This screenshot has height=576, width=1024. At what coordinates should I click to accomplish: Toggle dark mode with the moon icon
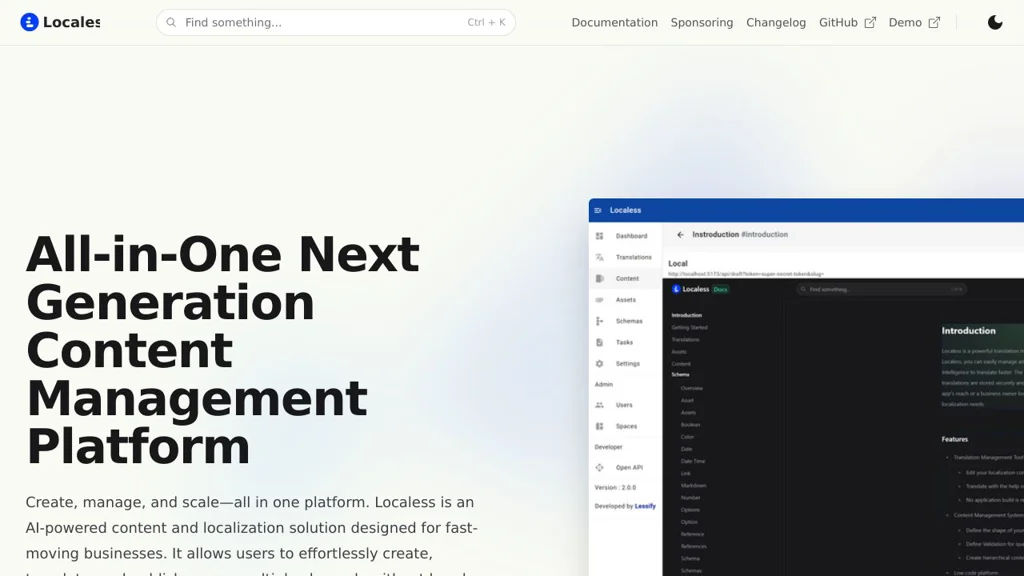[x=995, y=22]
